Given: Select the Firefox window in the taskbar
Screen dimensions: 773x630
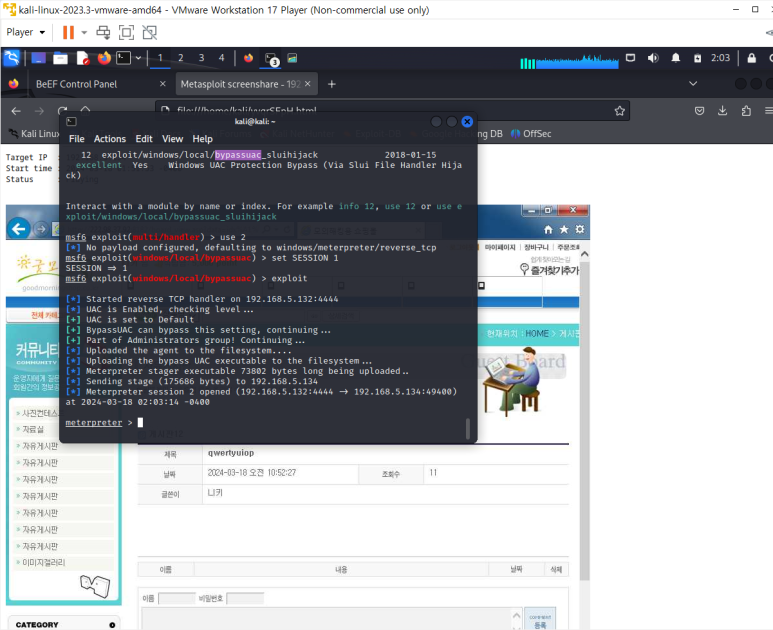Looking at the screenshot, I should (248, 58).
